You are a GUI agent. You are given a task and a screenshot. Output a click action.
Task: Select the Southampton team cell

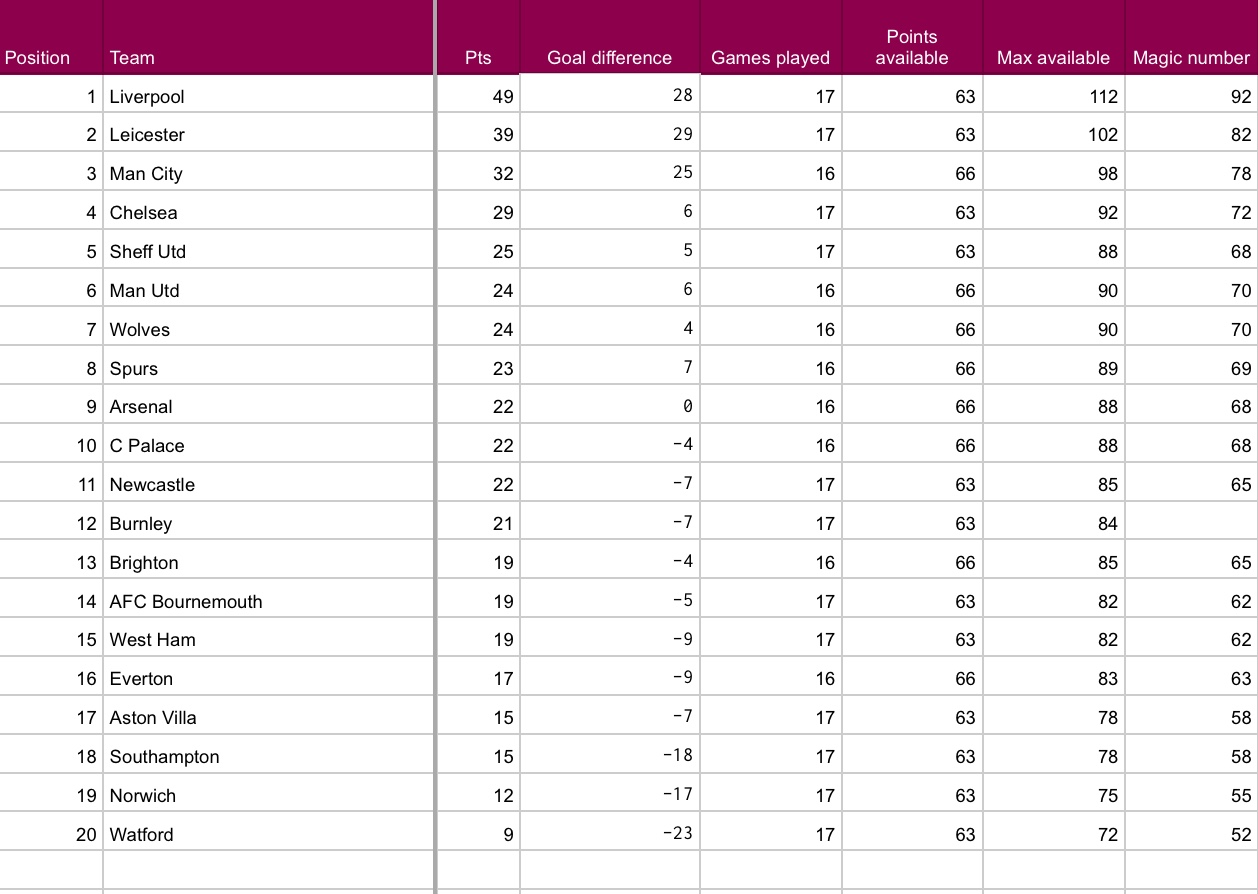pyautogui.click(x=164, y=756)
